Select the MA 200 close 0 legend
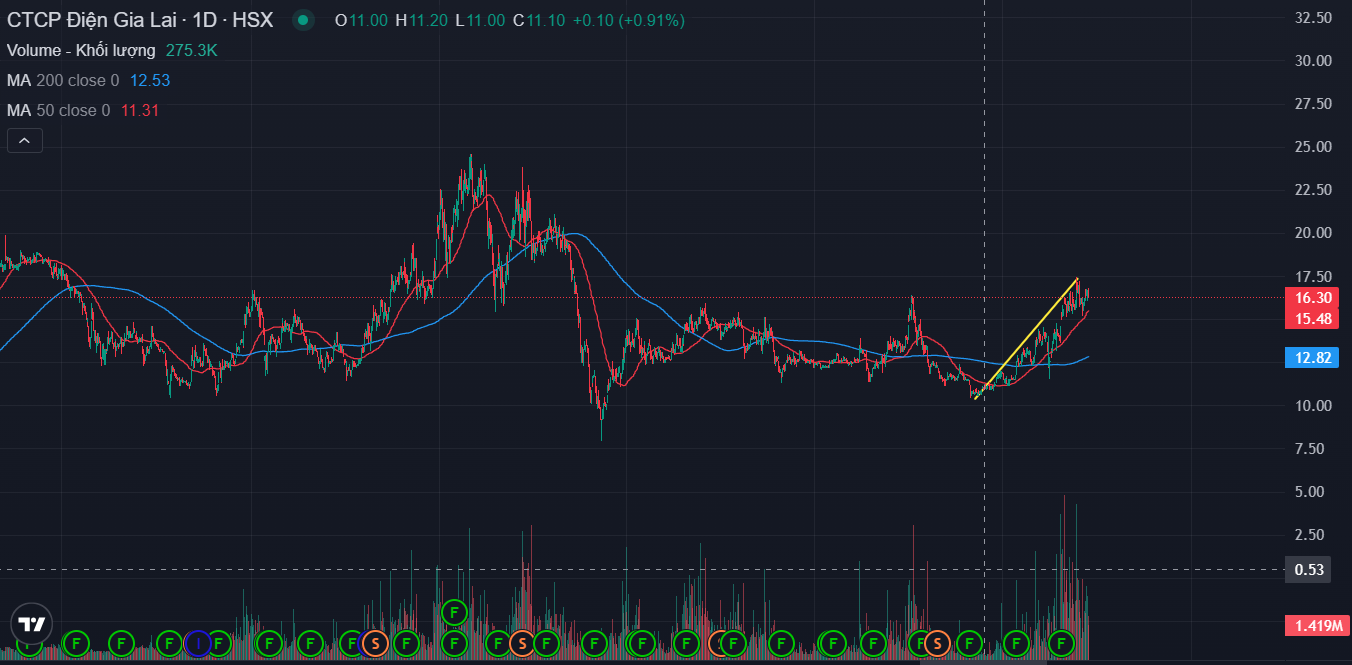 click(x=63, y=80)
